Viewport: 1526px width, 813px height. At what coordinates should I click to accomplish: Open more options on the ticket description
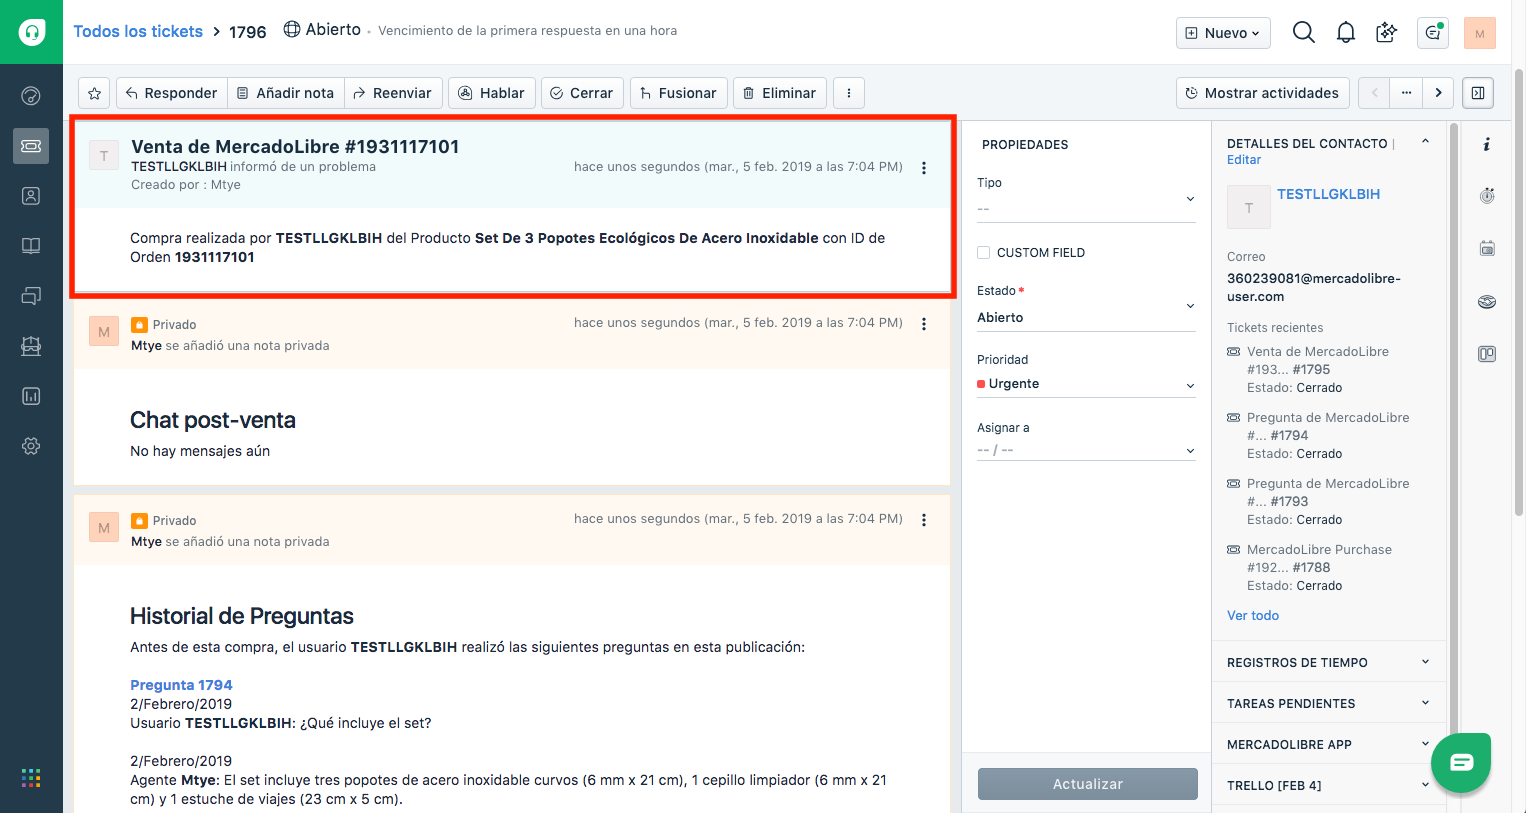[924, 168]
